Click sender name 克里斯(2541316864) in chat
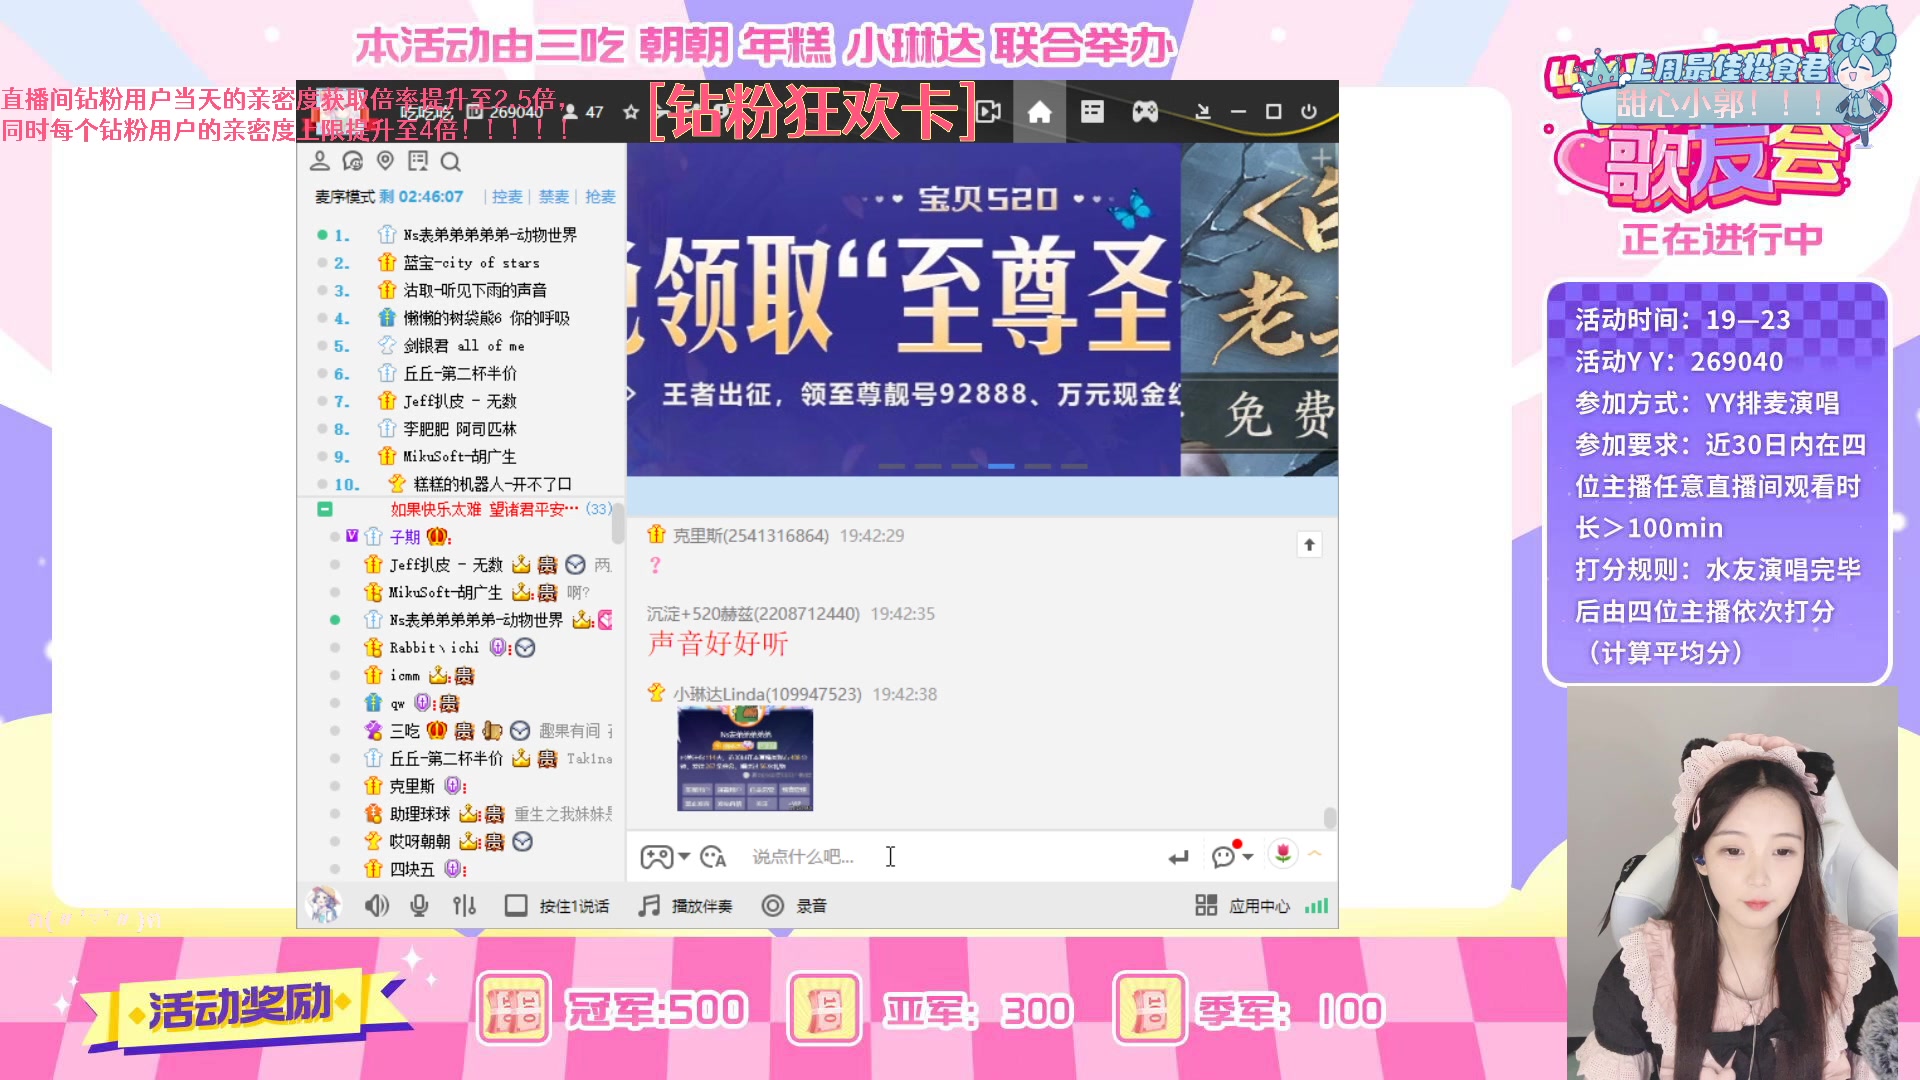Viewport: 1920px width, 1080px height. coord(750,536)
